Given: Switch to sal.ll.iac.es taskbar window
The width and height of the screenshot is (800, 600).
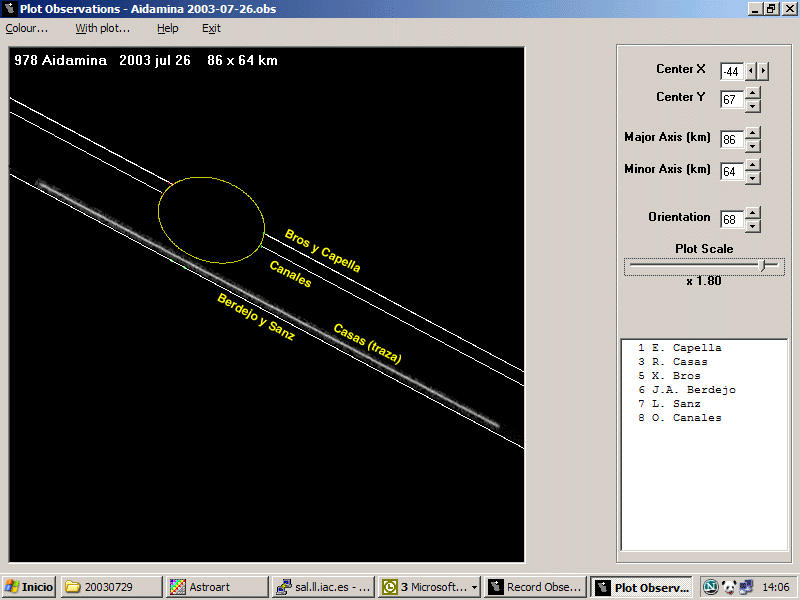Looking at the screenshot, I should click(x=322, y=587).
